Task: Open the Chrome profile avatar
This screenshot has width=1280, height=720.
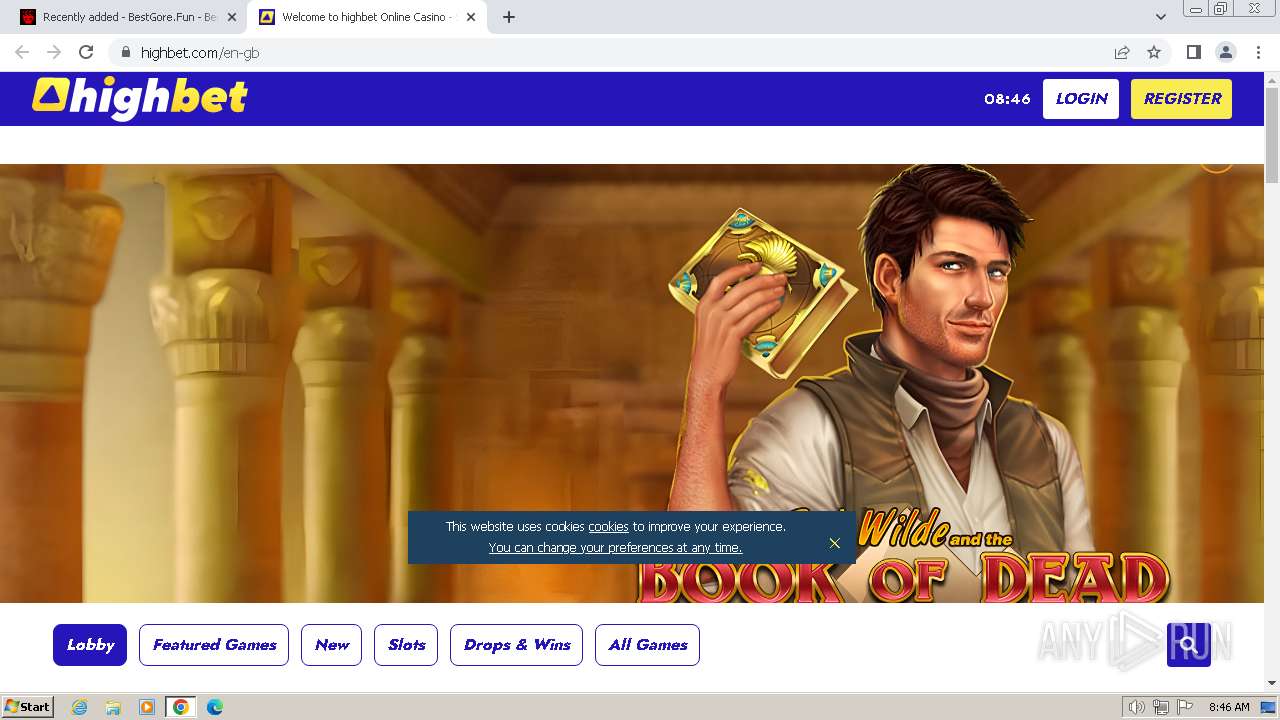Action: click(x=1225, y=52)
